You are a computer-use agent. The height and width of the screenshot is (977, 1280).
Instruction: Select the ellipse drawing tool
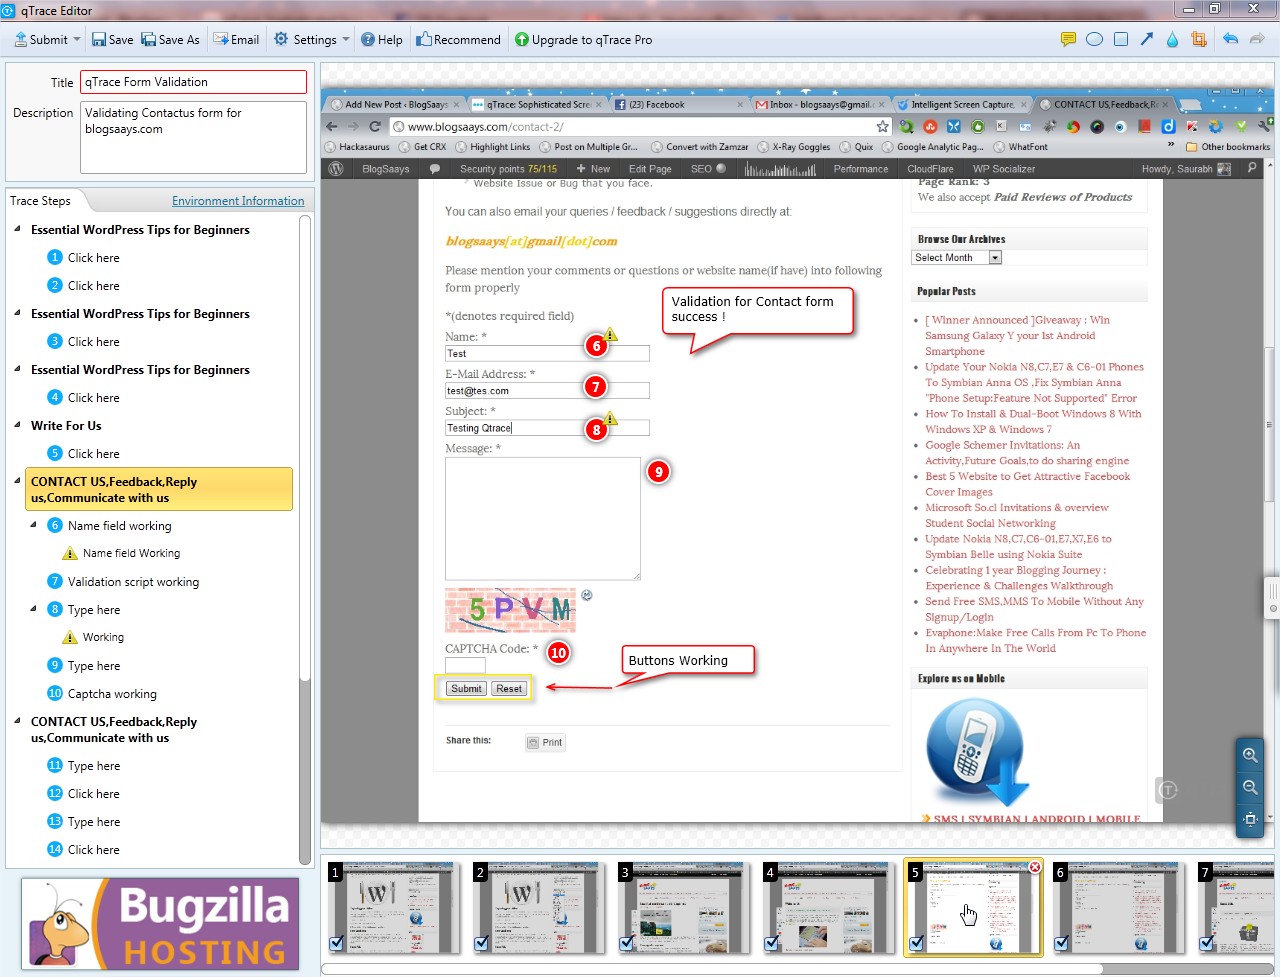click(x=1094, y=40)
